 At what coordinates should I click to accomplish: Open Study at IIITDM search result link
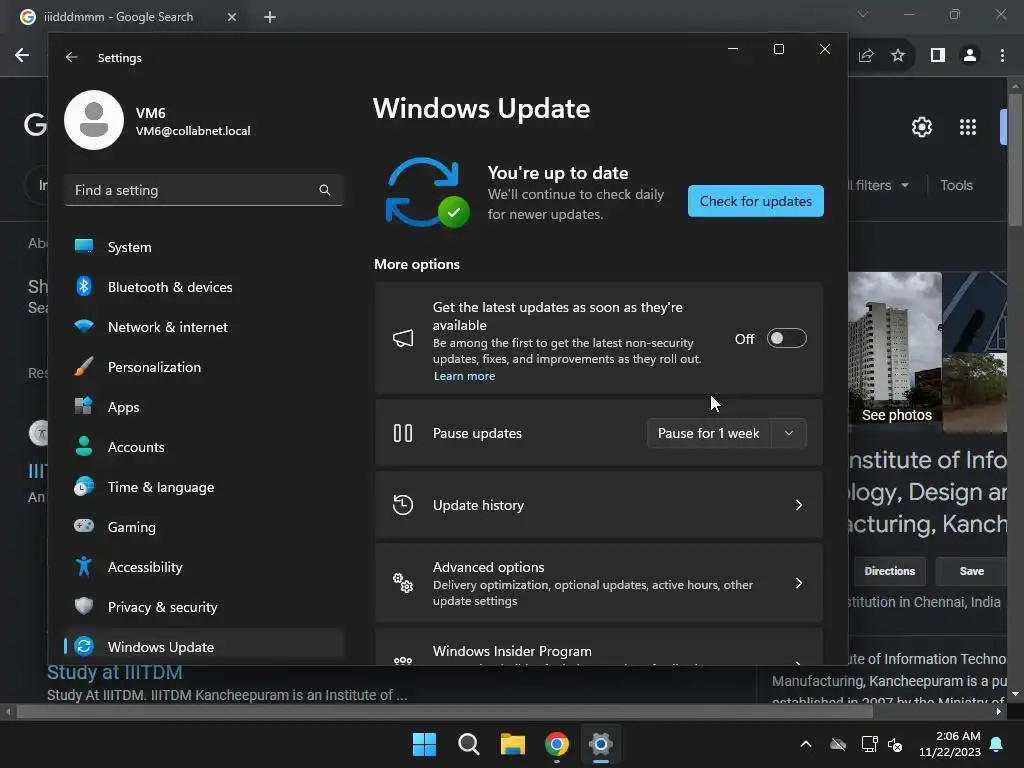(x=114, y=672)
